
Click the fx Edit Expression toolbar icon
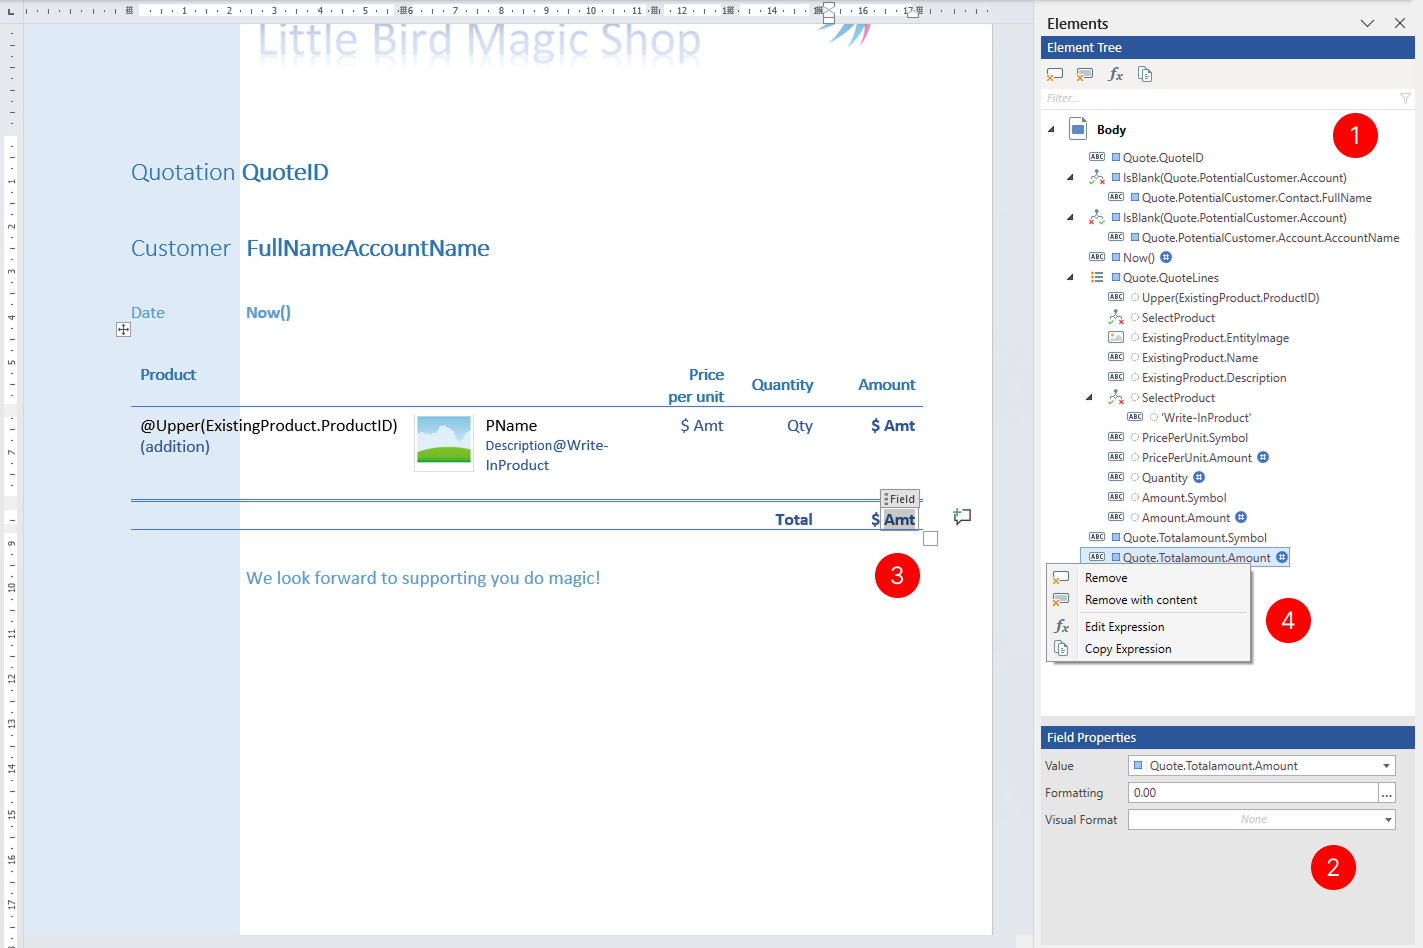(1116, 74)
